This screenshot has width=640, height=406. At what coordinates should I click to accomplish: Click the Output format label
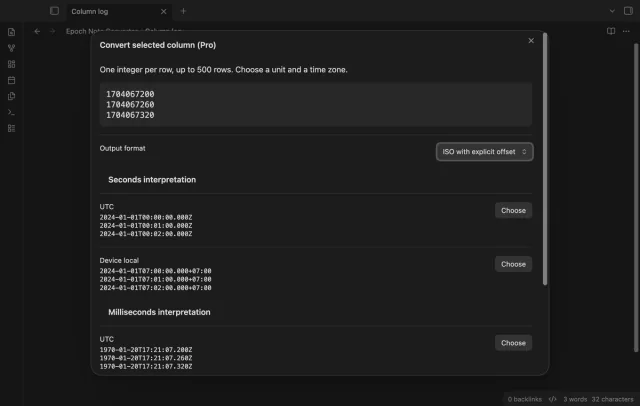click(x=122, y=149)
